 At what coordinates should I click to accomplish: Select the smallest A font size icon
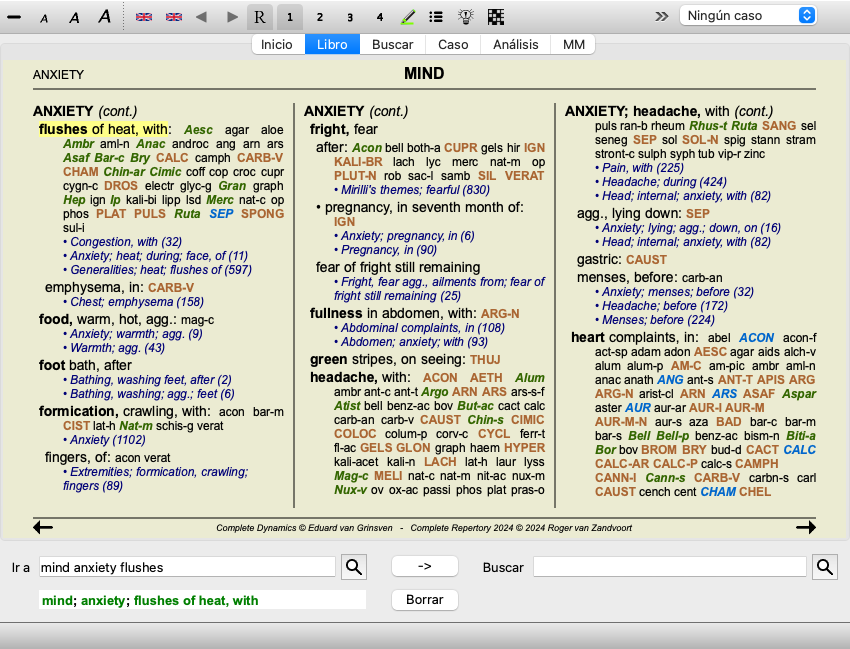44,18
